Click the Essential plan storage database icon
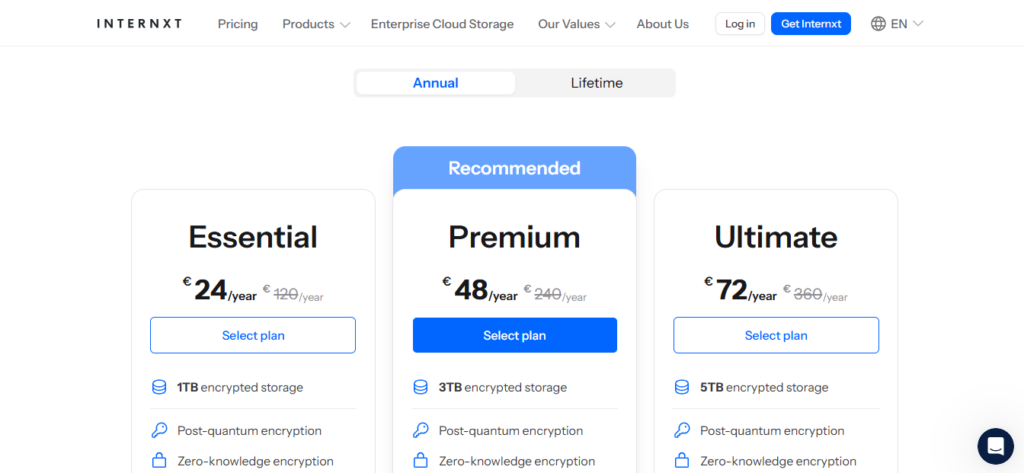The width and height of the screenshot is (1024, 473). [159, 387]
